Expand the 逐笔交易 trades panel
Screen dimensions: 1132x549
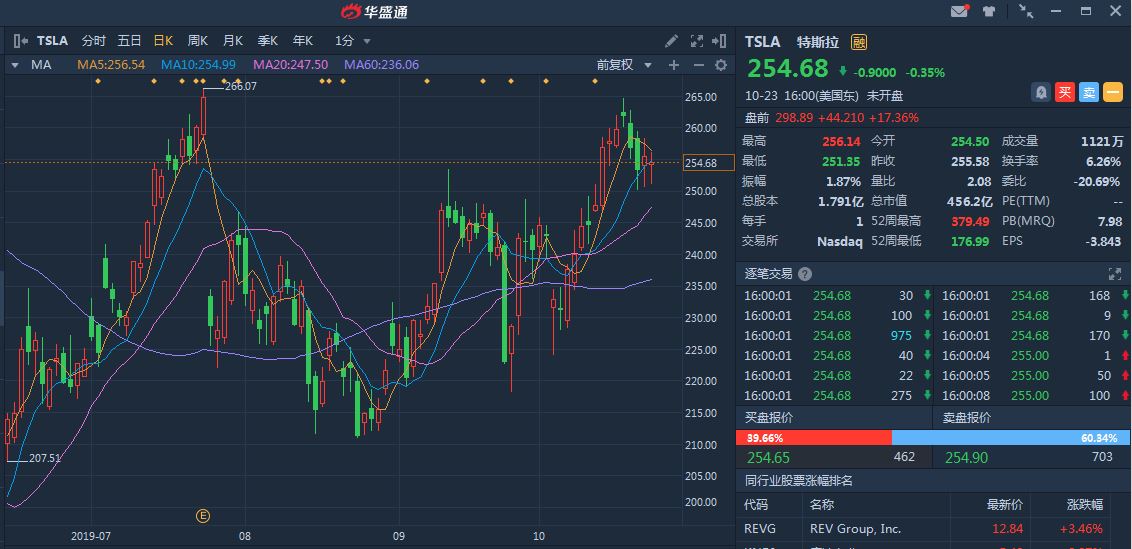[1115, 273]
